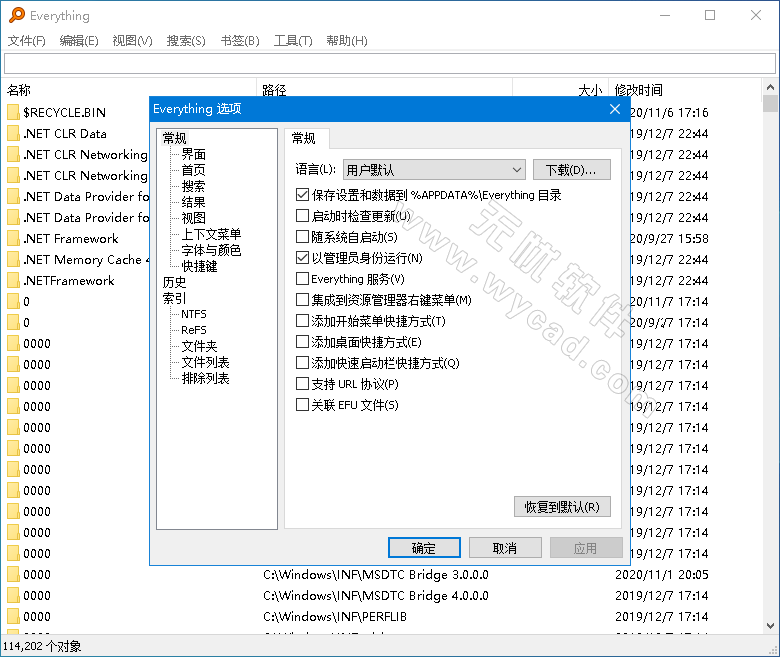Uncheck 以管理员身份运行 option

(303, 258)
